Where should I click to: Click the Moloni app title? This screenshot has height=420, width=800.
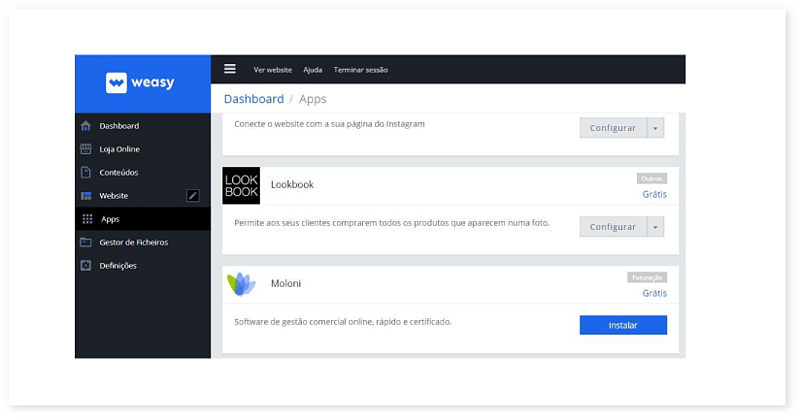point(286,284)
